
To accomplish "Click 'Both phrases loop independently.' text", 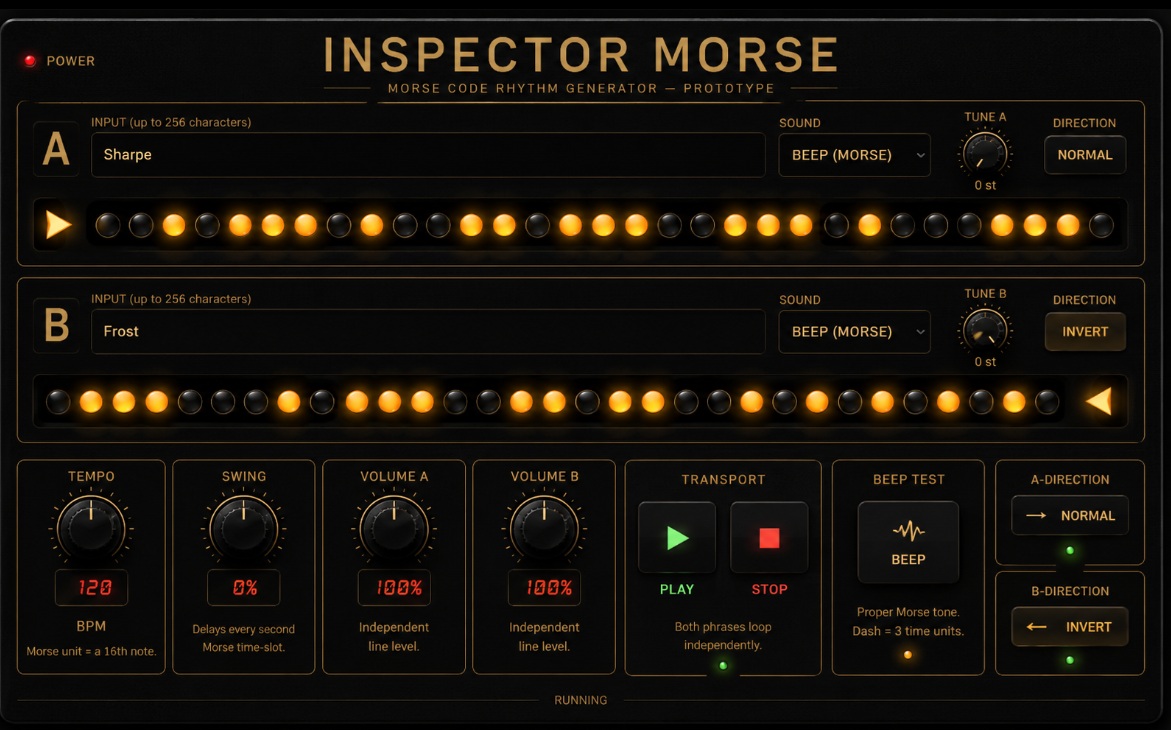I will 723,636.
